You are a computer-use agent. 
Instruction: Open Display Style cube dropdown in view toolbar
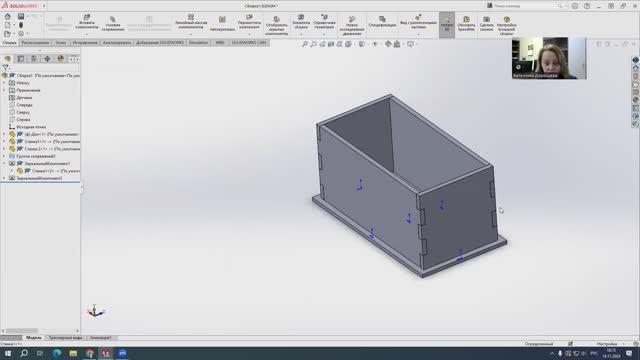[362, 44]
